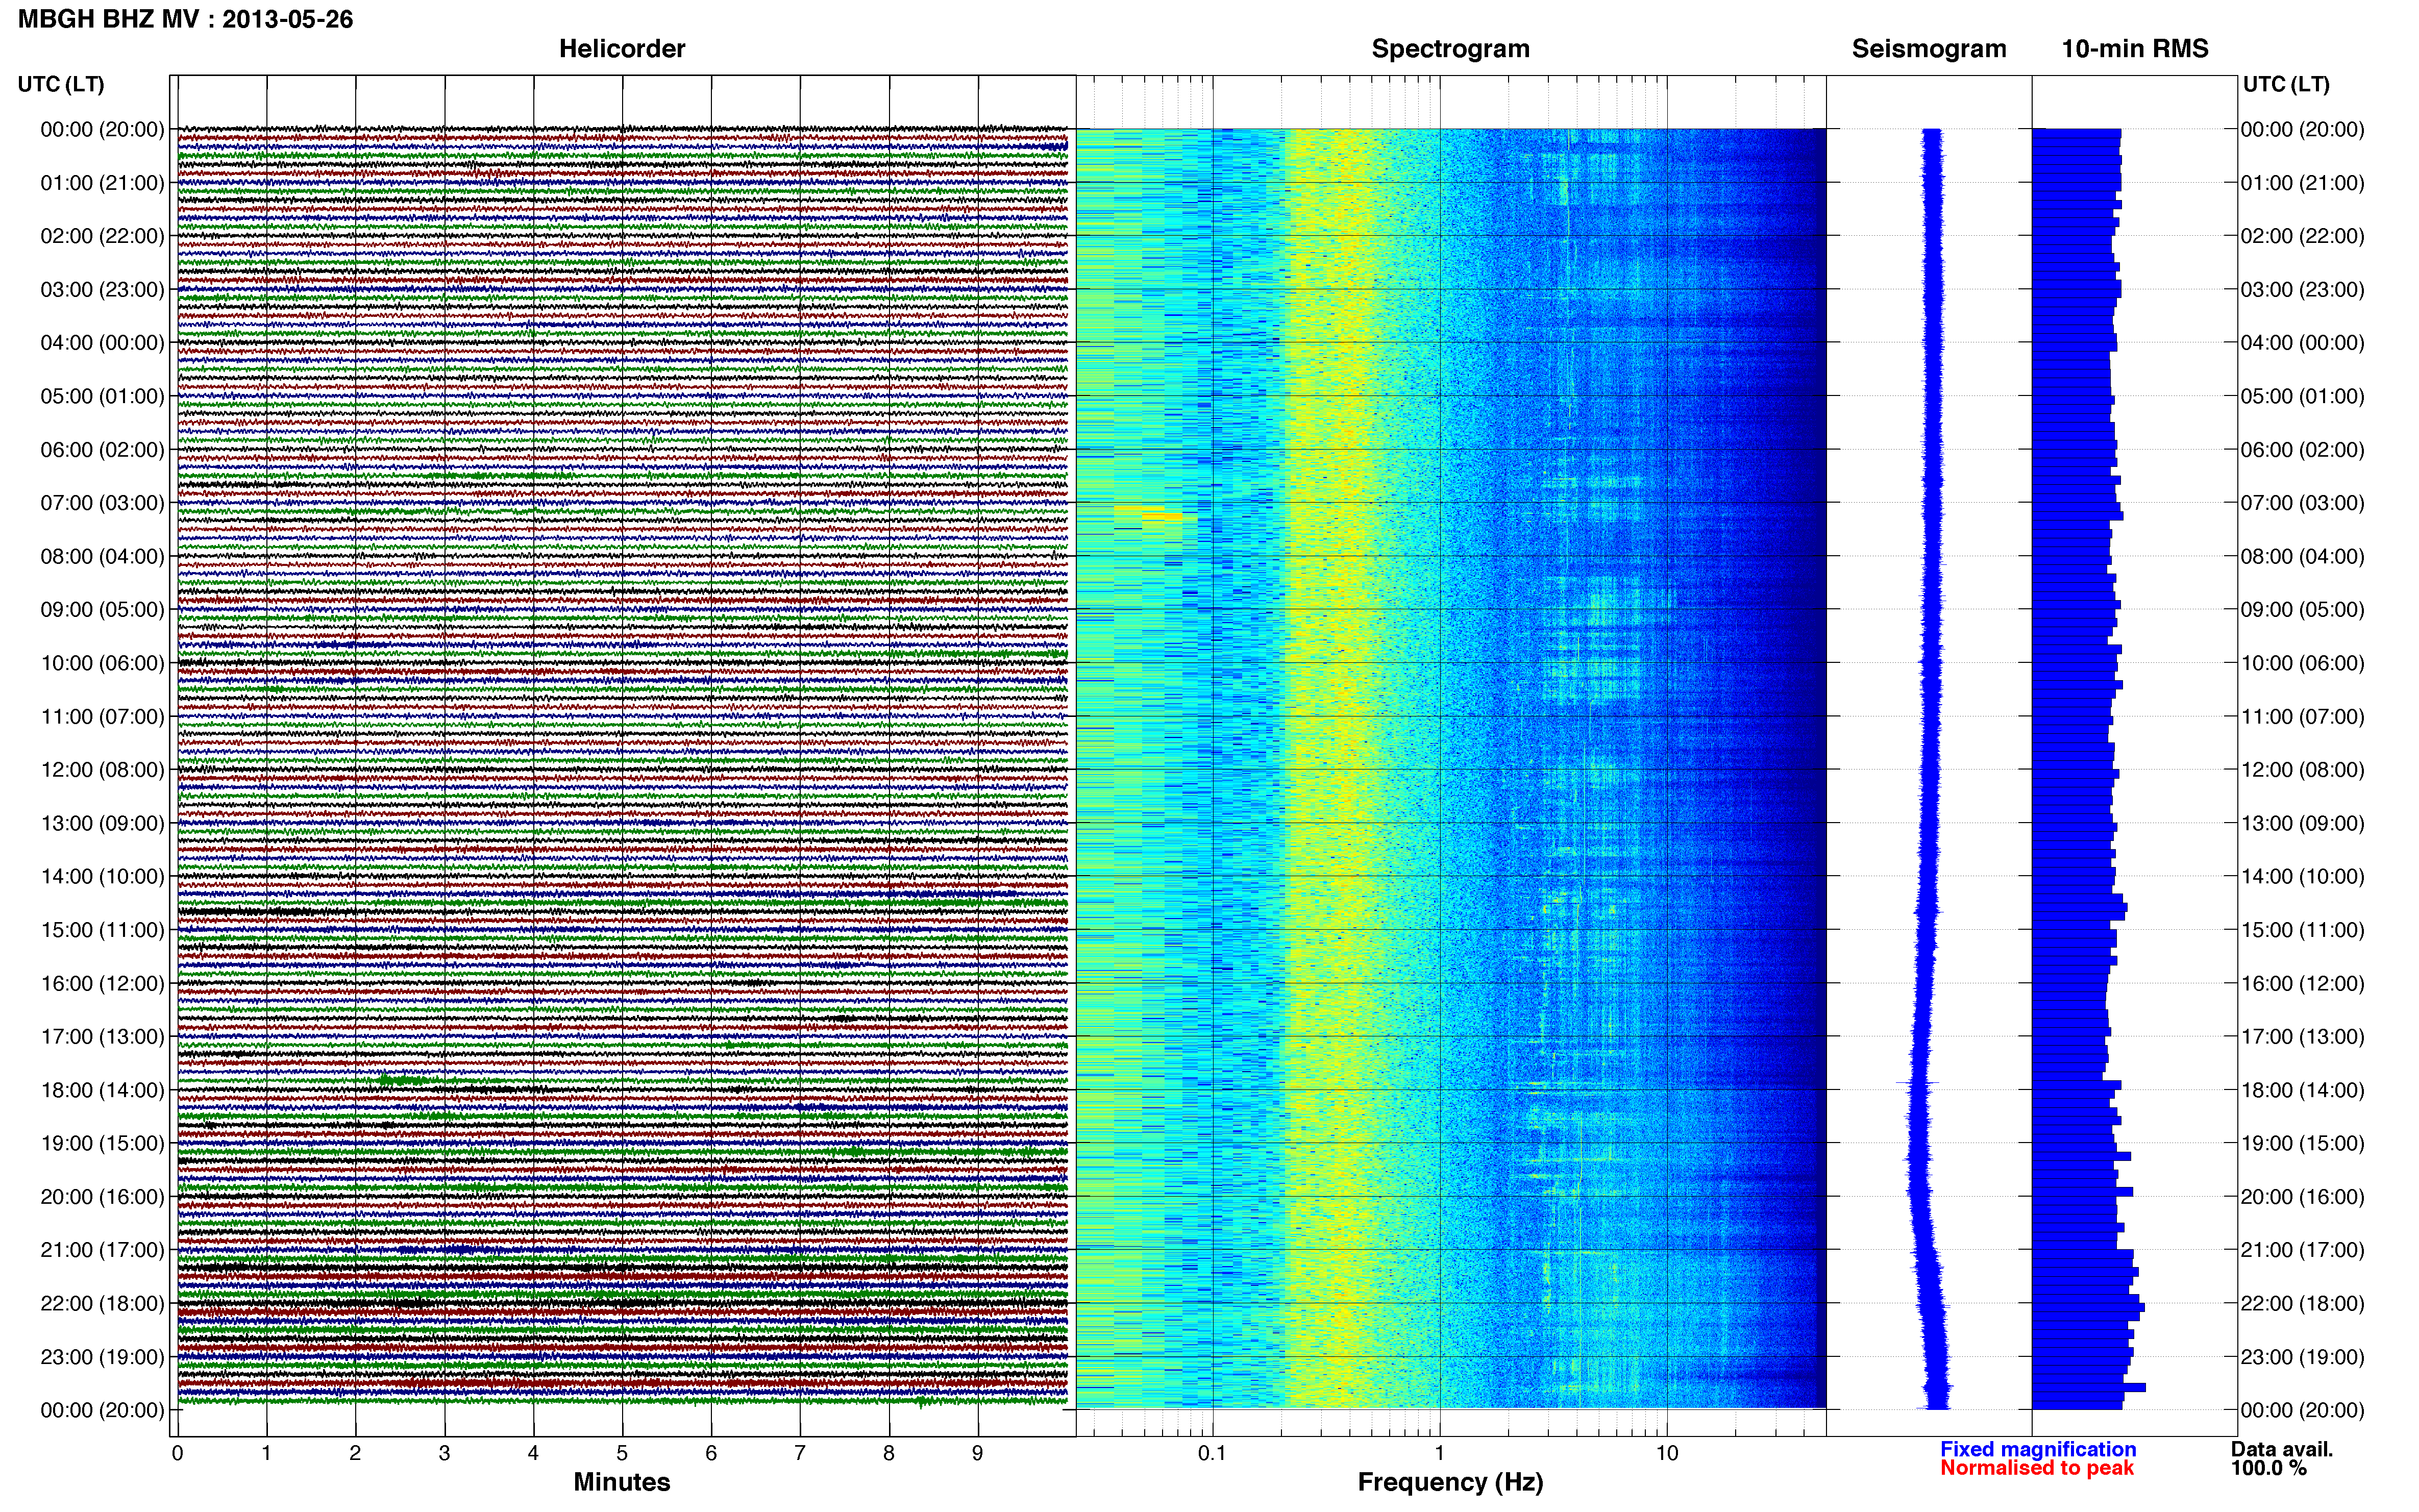Click left time label 08:00 (04:00)

click(102, 556)
